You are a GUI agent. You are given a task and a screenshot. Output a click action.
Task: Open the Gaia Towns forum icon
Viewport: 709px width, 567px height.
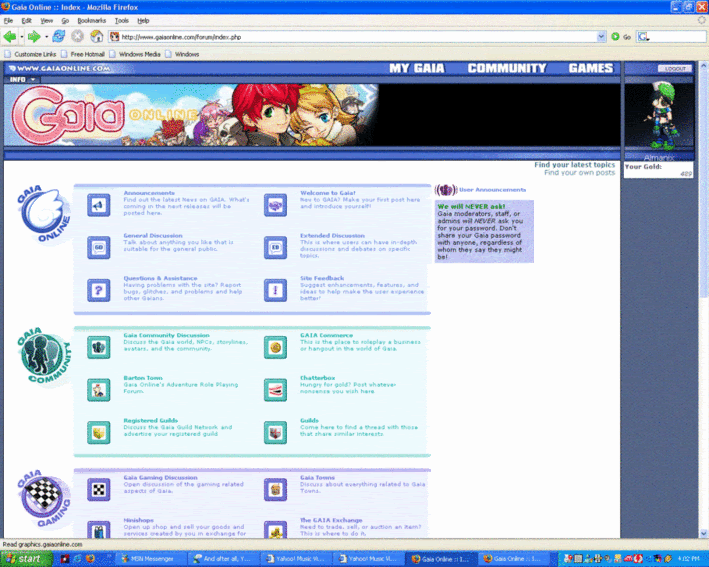click(x=275, y=490)
